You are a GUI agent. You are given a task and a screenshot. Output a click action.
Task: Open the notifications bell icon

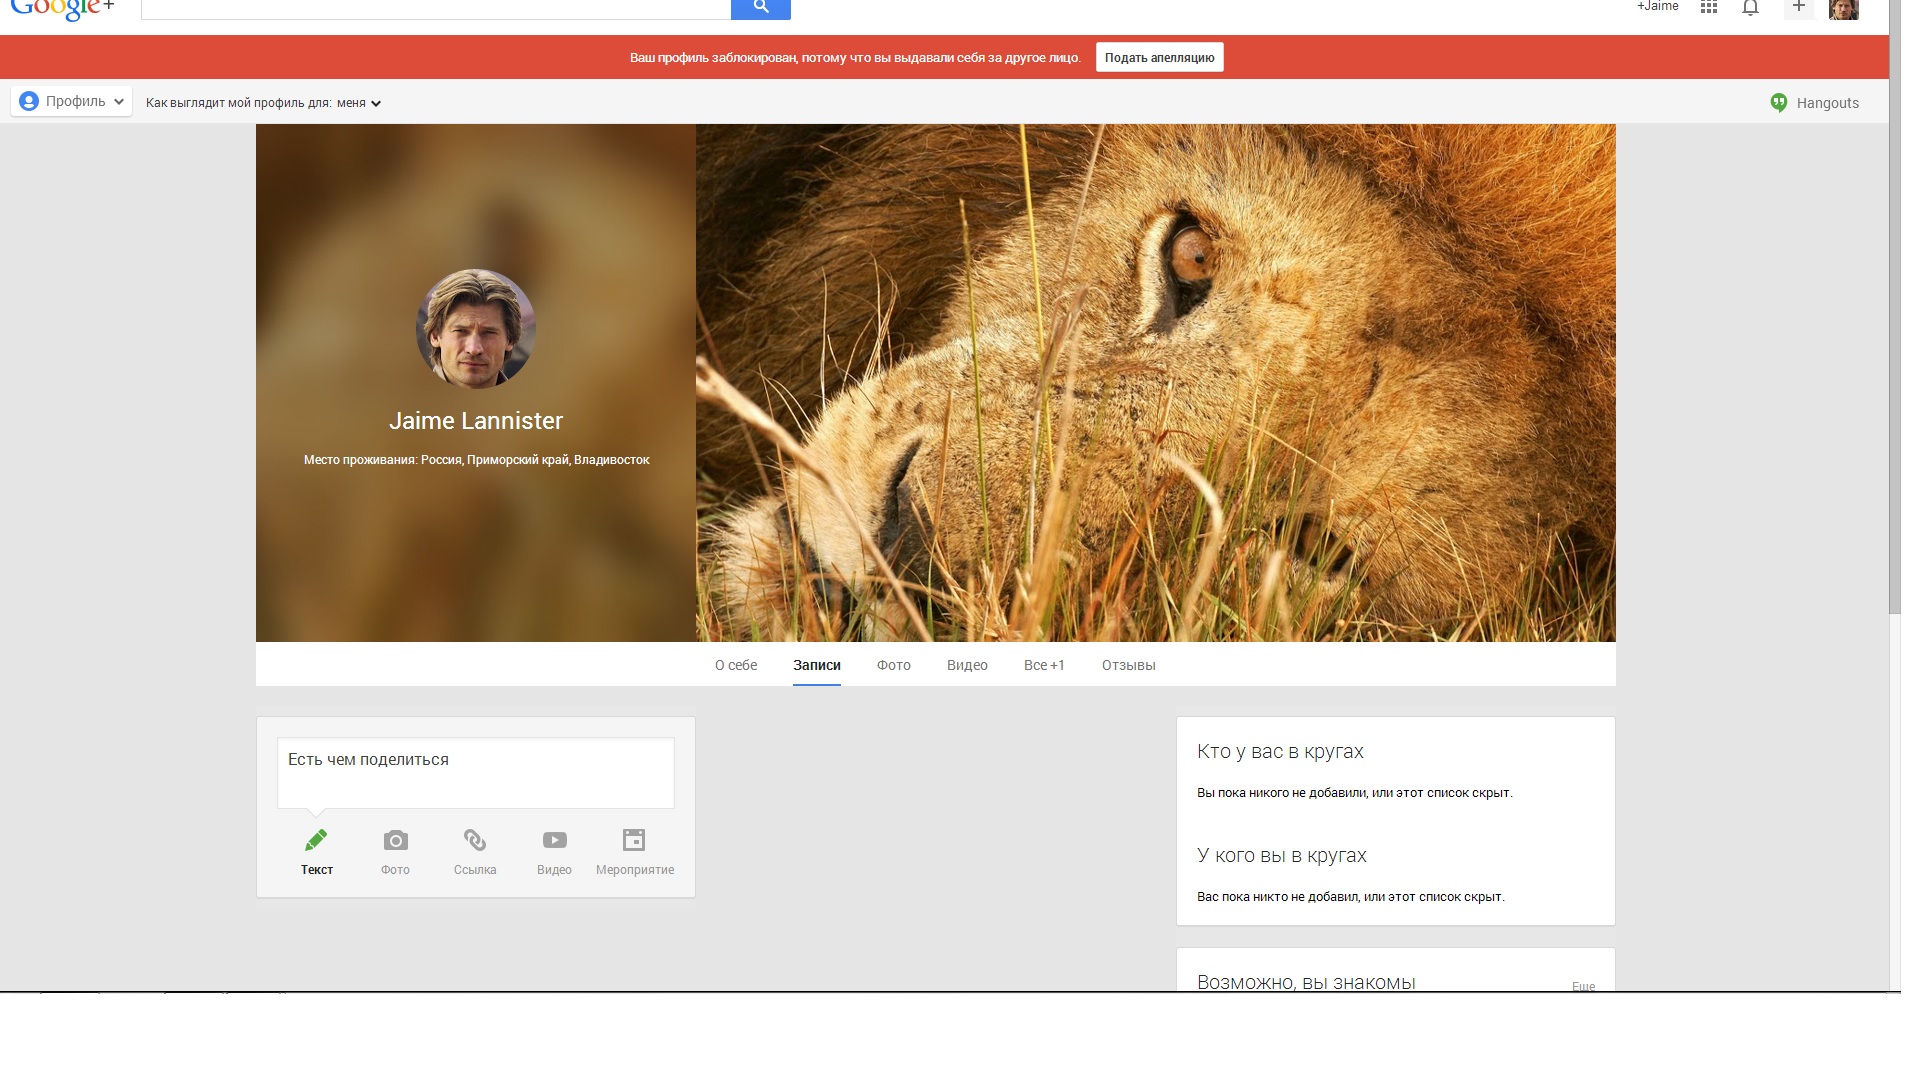(1750, 8)
